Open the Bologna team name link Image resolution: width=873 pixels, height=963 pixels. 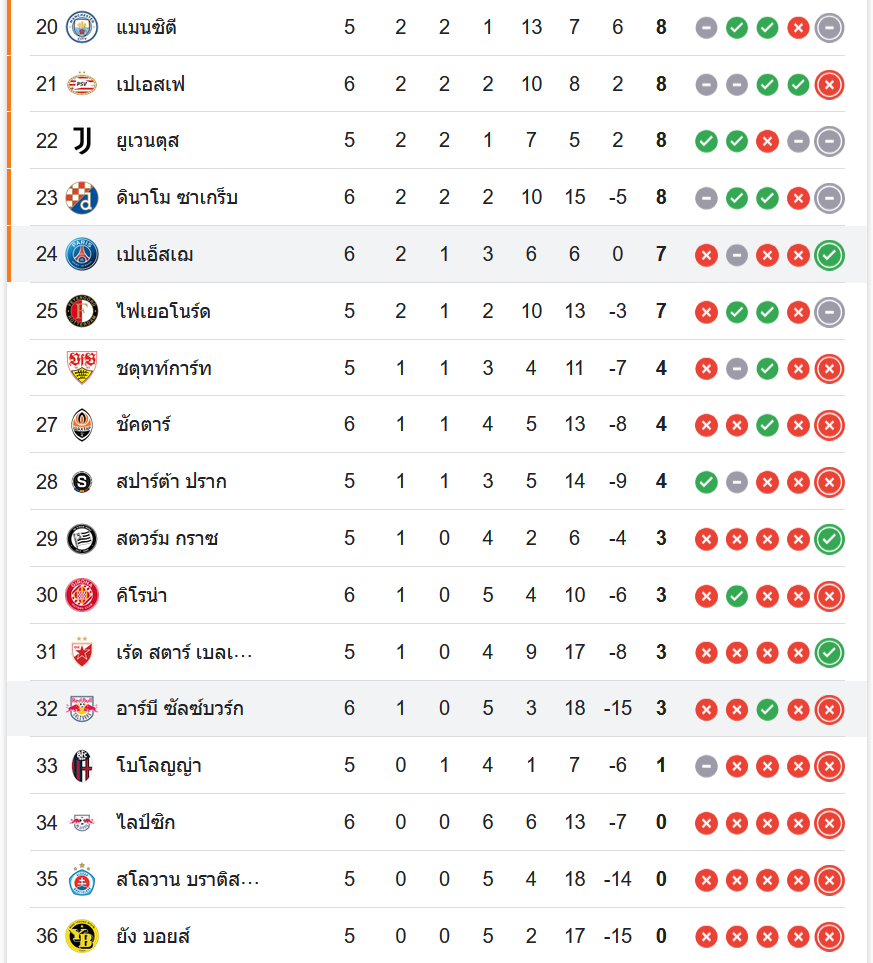(x=159, y=765)
